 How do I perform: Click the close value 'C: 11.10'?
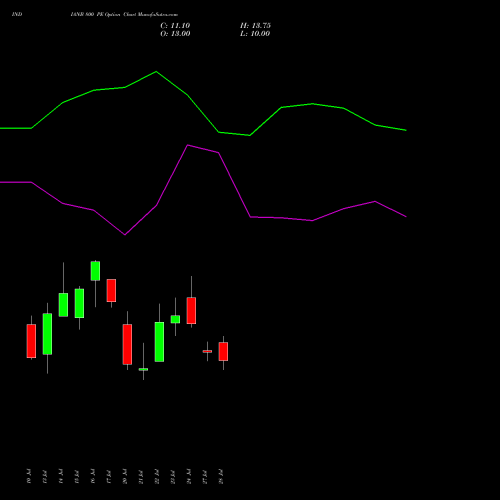tap(175, 26)
